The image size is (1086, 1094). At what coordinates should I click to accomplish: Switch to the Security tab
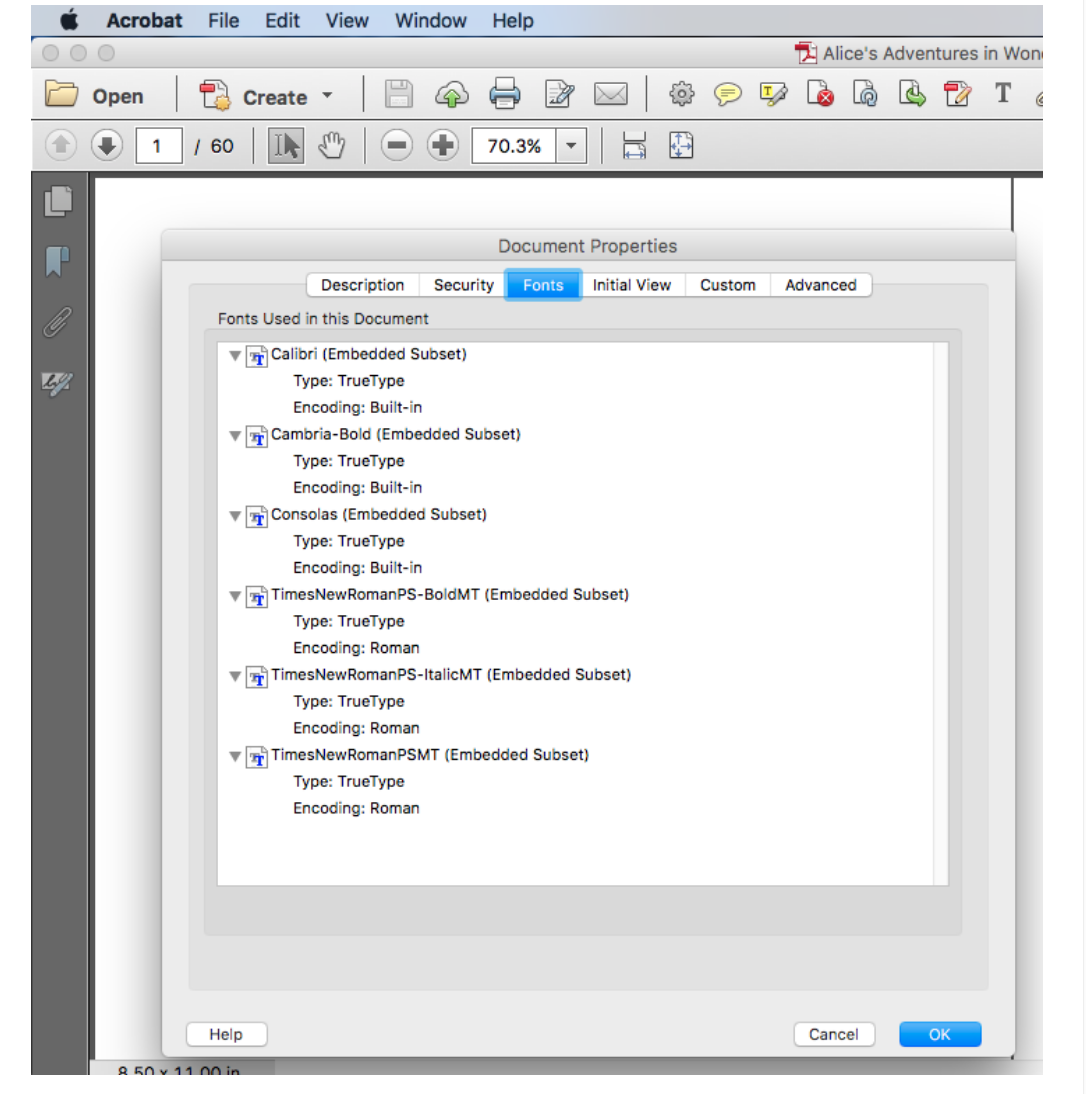coord(464,285)
